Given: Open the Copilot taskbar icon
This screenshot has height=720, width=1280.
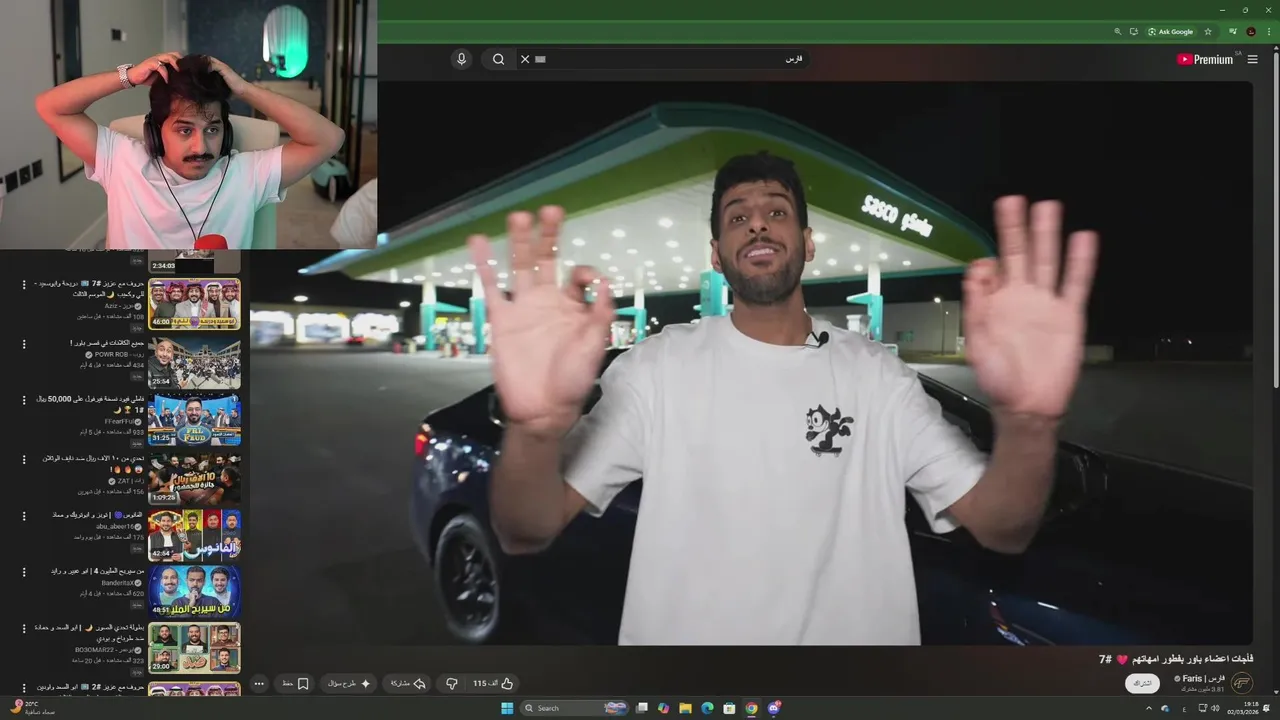Looking at the screenshot, I should tap(664, 708).
